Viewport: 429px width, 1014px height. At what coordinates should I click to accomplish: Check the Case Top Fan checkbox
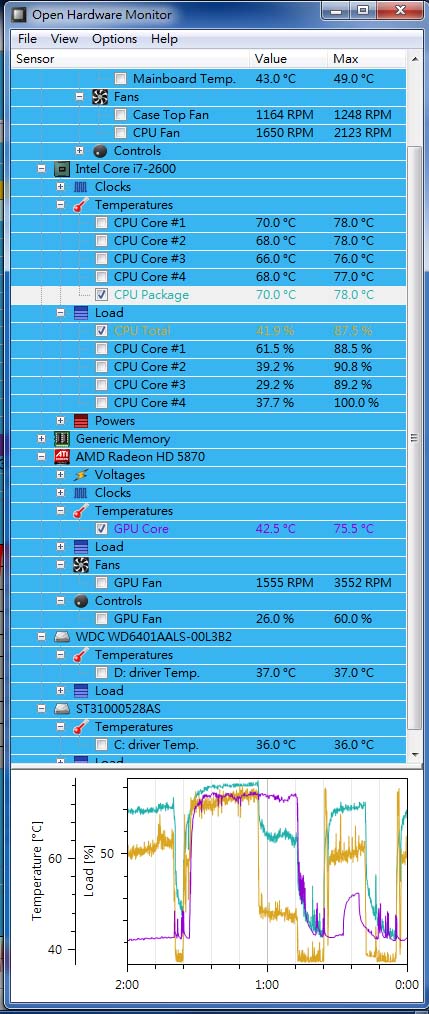click(x=120, y=115)
